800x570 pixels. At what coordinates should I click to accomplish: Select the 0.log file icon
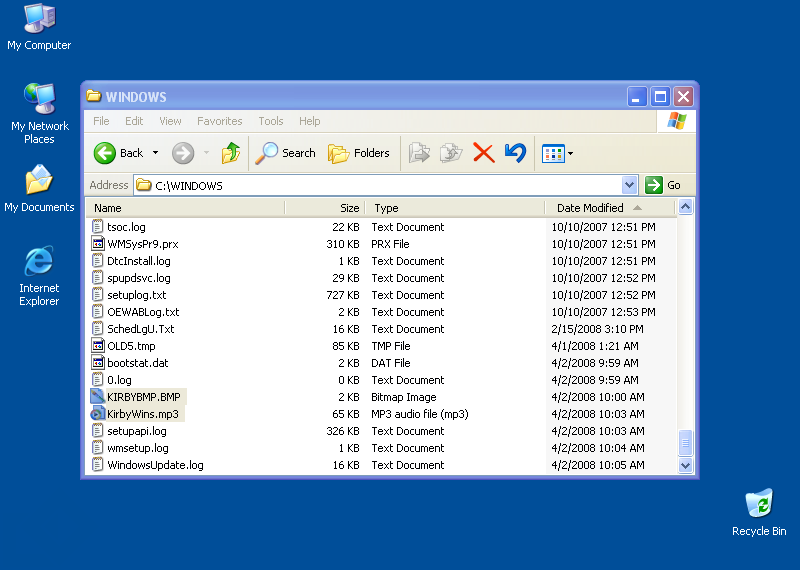(97, 380)
